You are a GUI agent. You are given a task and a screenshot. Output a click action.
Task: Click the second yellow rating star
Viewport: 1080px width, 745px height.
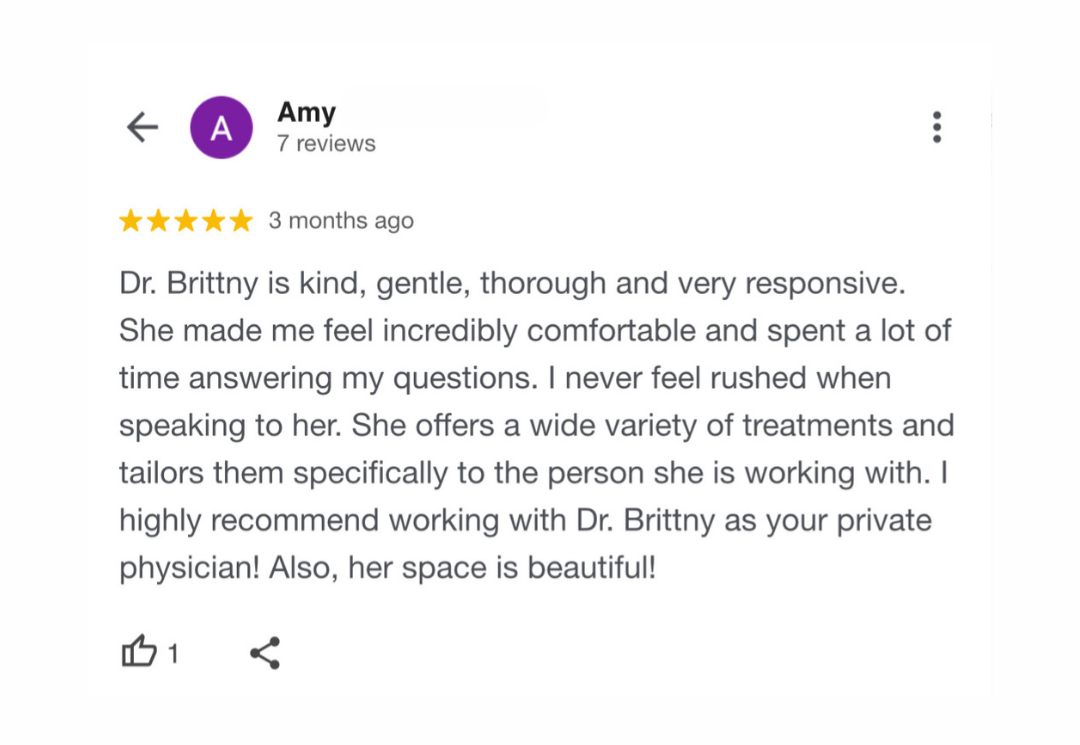[158, 221]
